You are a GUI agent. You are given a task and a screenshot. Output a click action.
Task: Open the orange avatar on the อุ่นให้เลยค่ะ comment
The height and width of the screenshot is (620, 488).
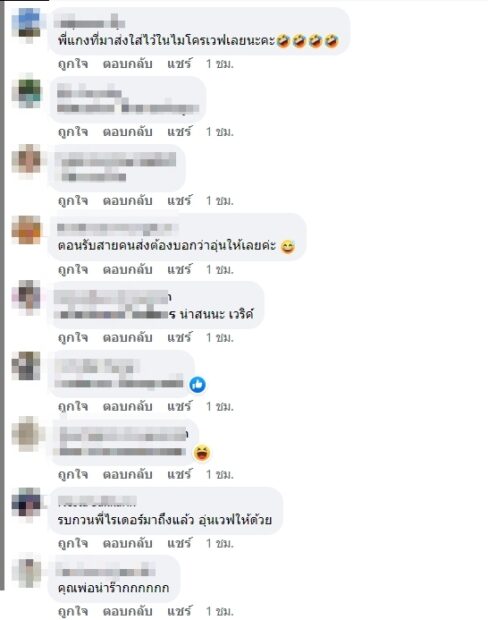coord(27,231)
